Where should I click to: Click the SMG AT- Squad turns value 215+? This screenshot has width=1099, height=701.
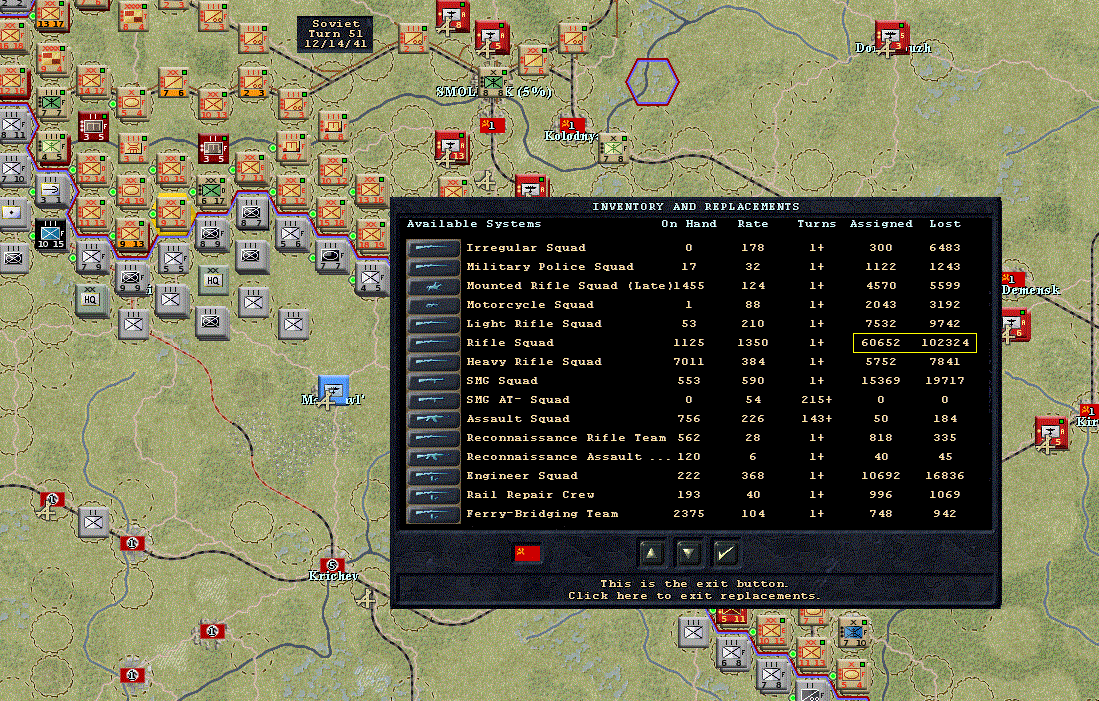(817, 400)
